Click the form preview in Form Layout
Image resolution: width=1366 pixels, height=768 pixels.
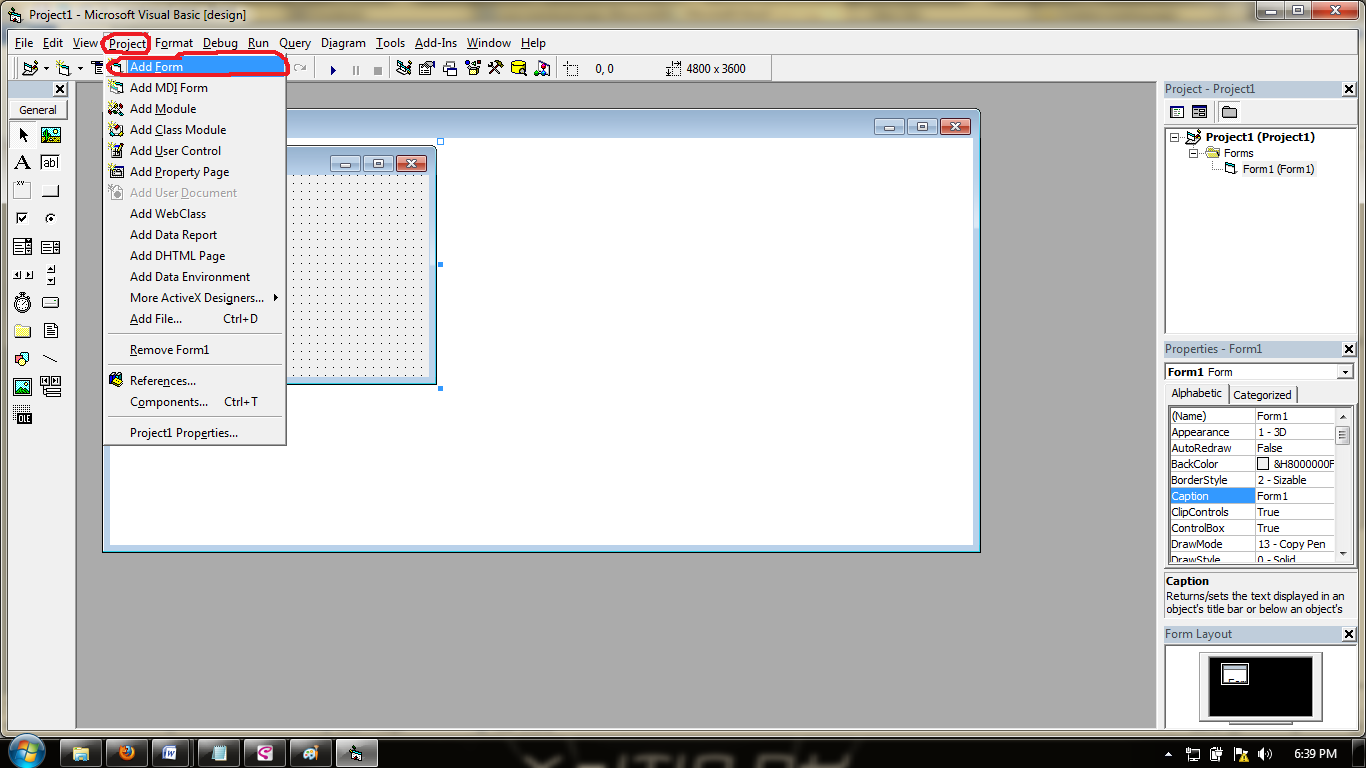1235,674
